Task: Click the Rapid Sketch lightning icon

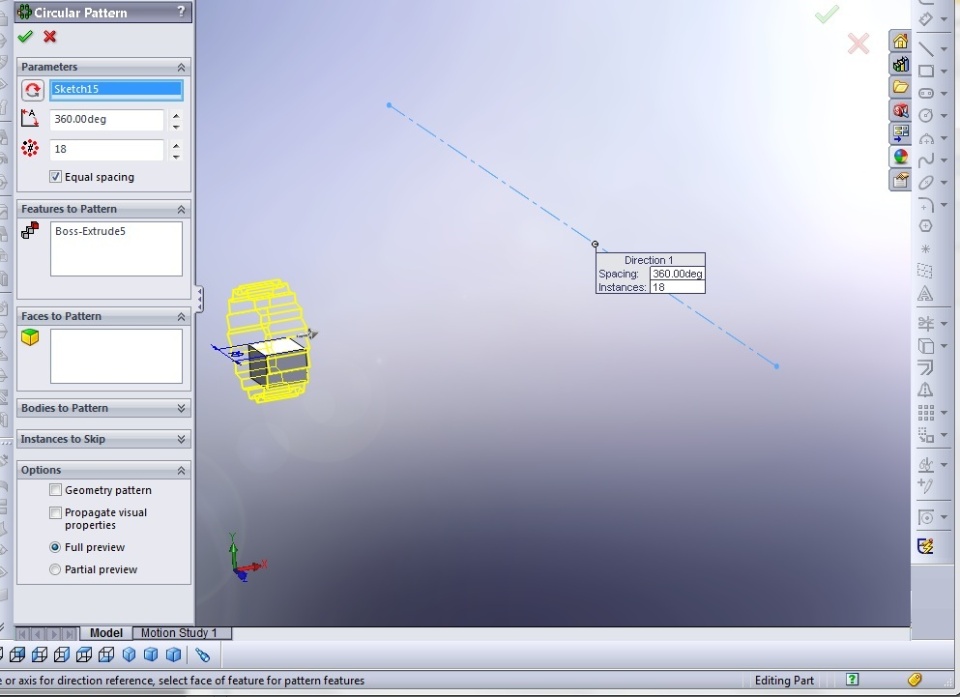Action: pos(926,545)
